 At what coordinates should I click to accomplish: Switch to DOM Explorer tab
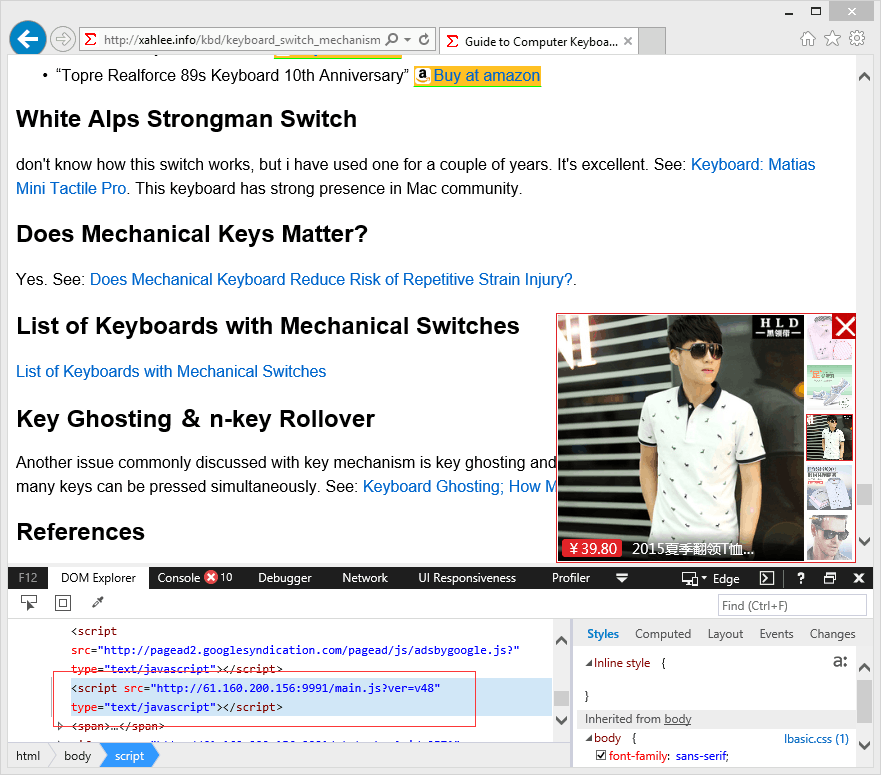[98, 578]
